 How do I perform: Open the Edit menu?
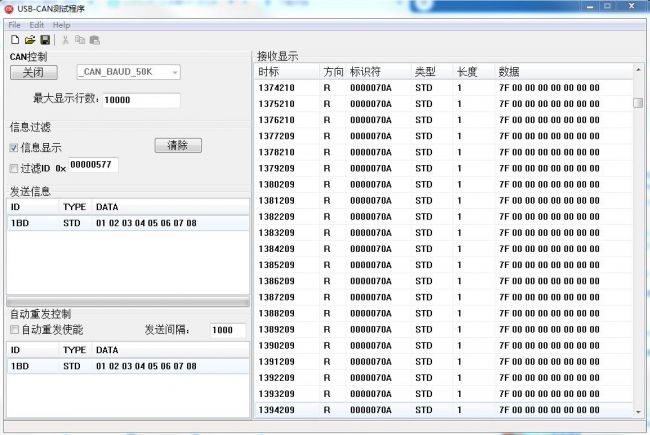[36, 25]
